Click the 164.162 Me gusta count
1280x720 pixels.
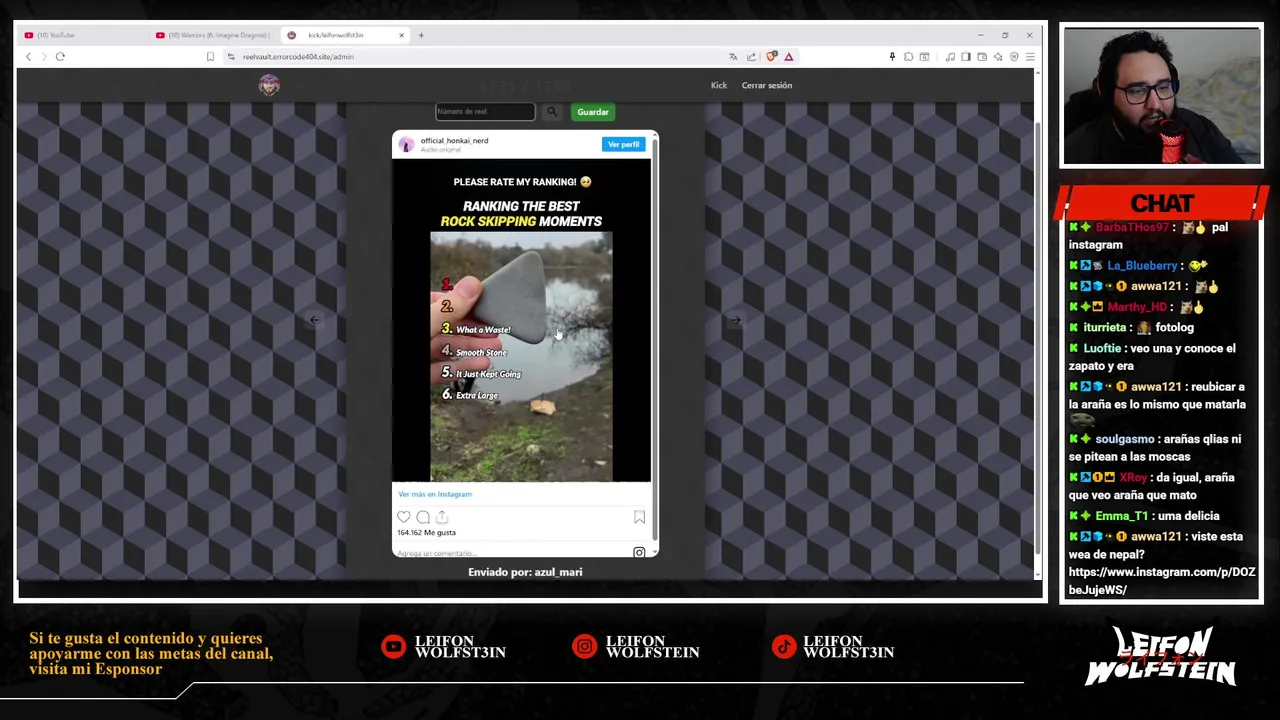point(426,533)
